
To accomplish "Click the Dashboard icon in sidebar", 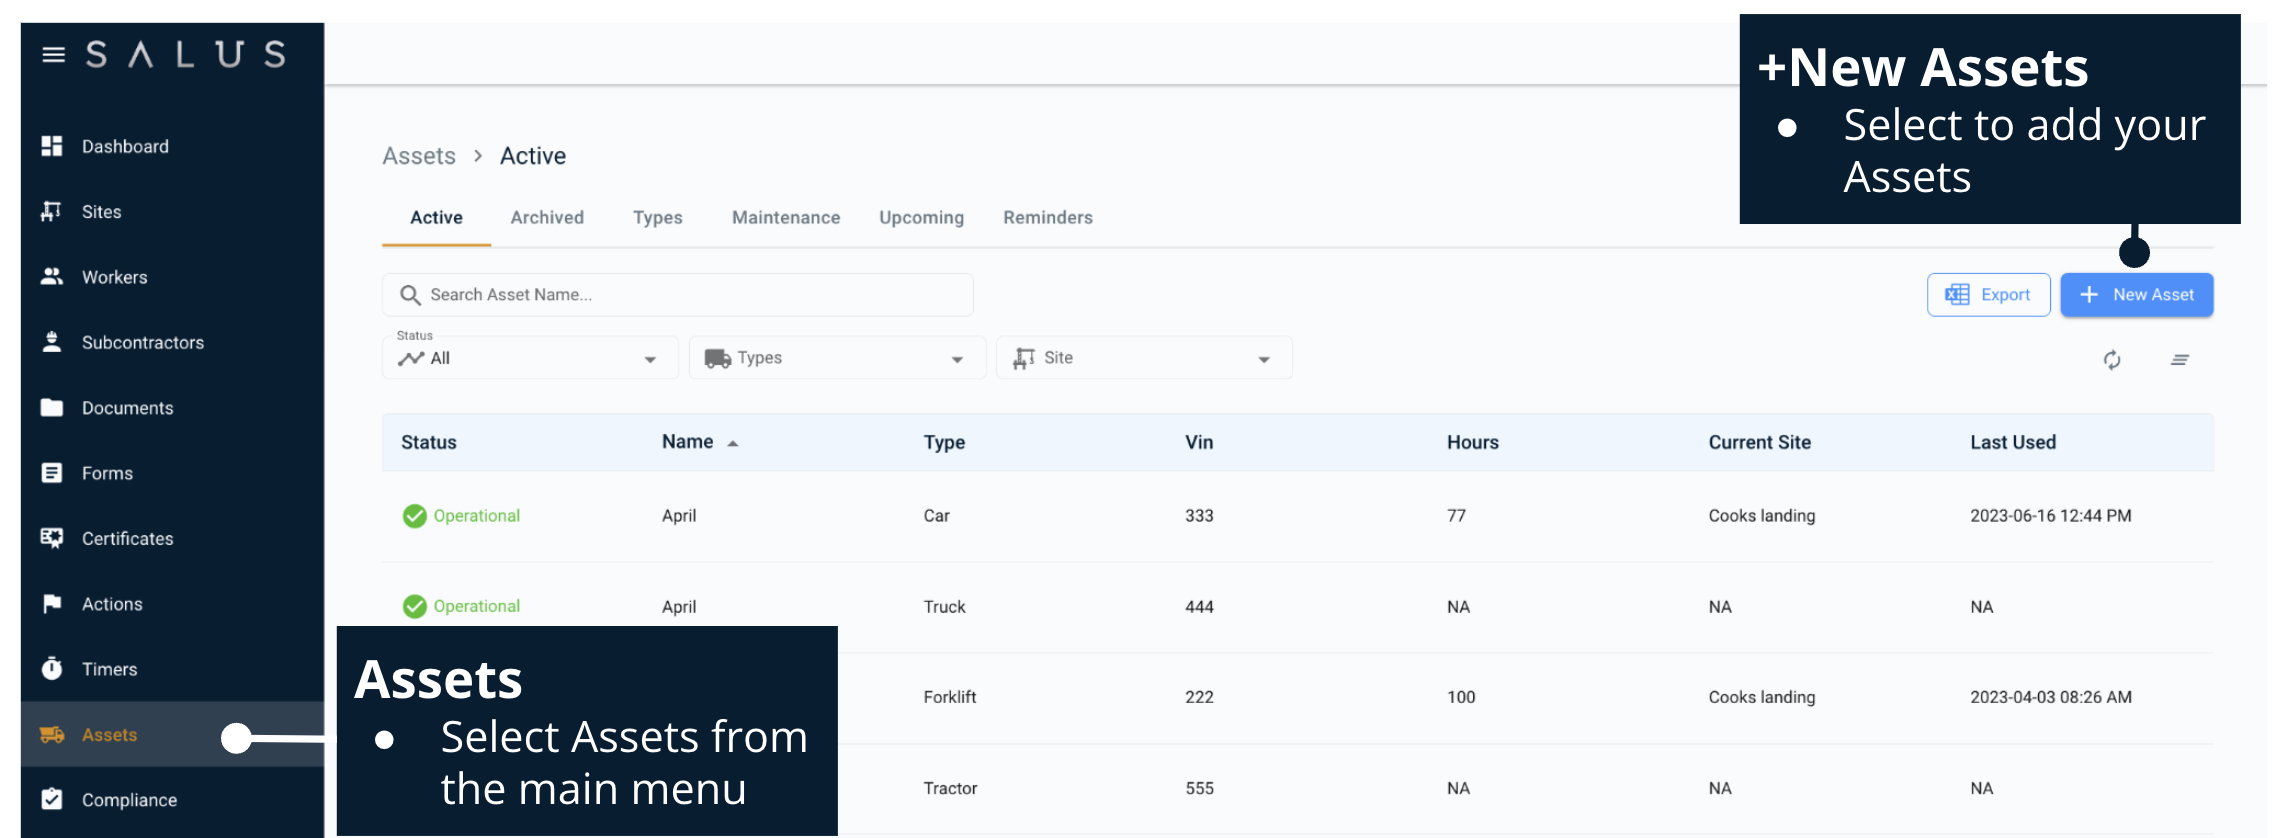I will (52, 146).
